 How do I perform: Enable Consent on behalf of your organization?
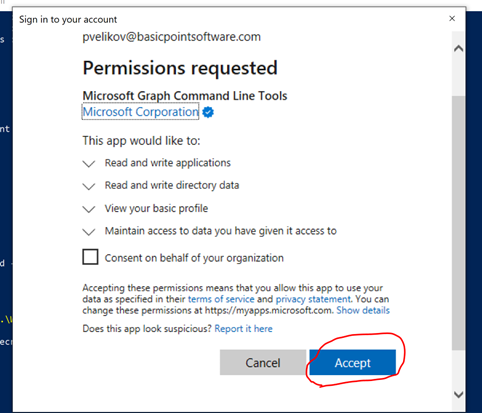tap(90, 257)
